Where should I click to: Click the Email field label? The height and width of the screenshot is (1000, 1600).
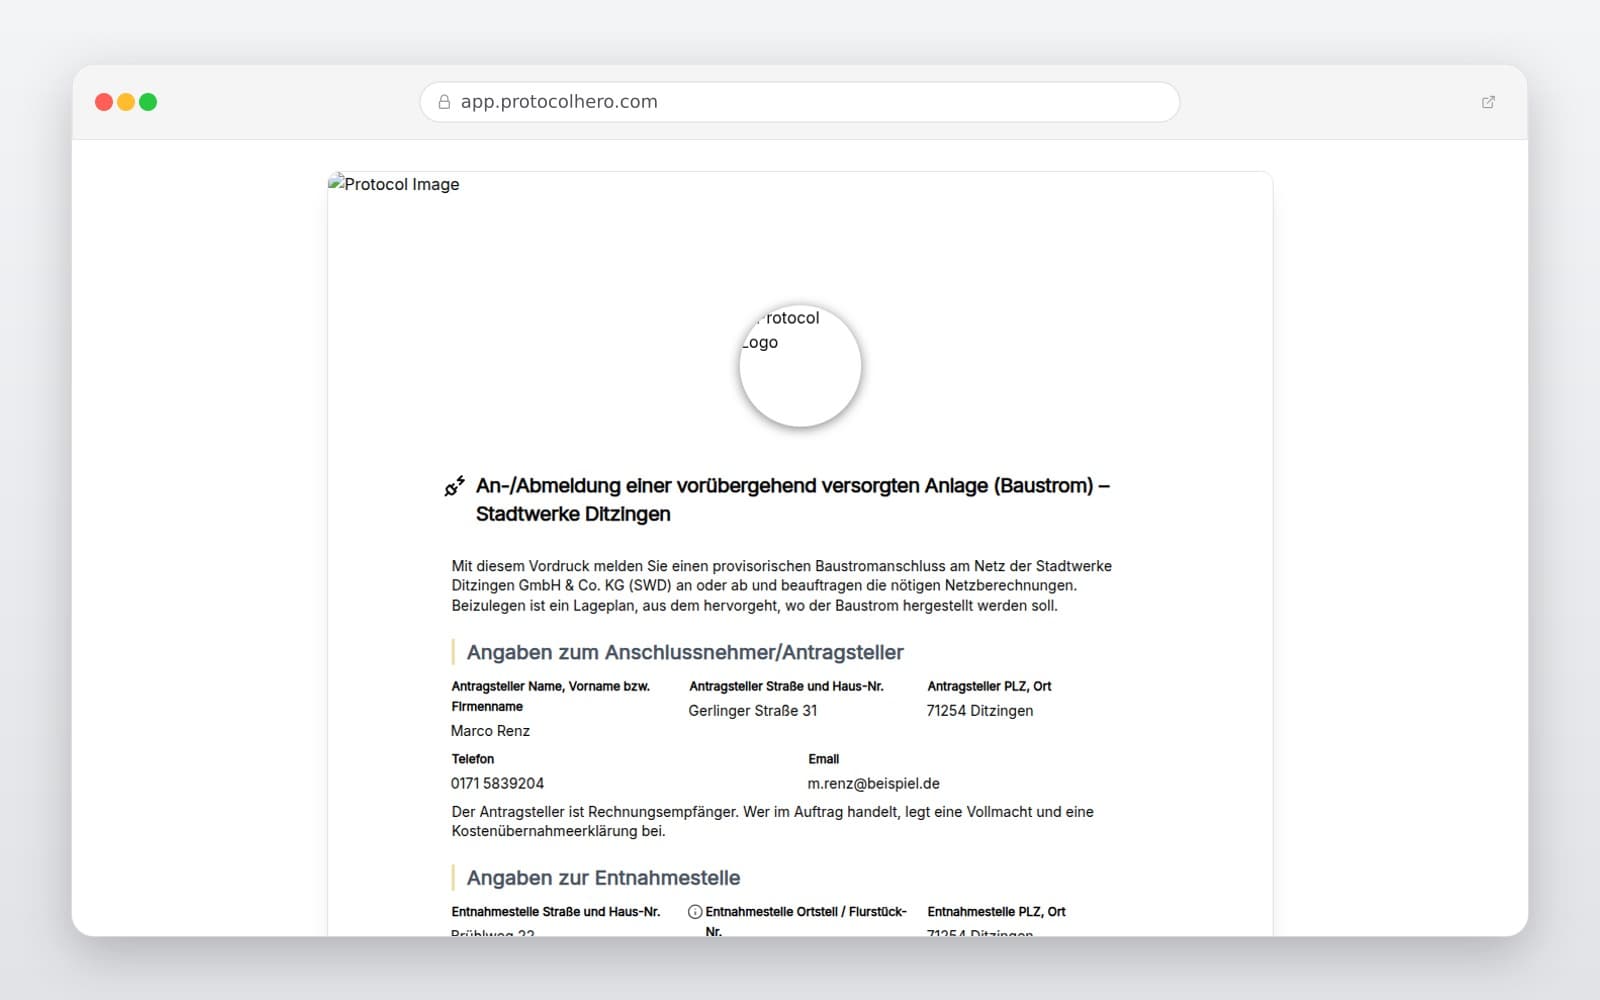[824, 759]
